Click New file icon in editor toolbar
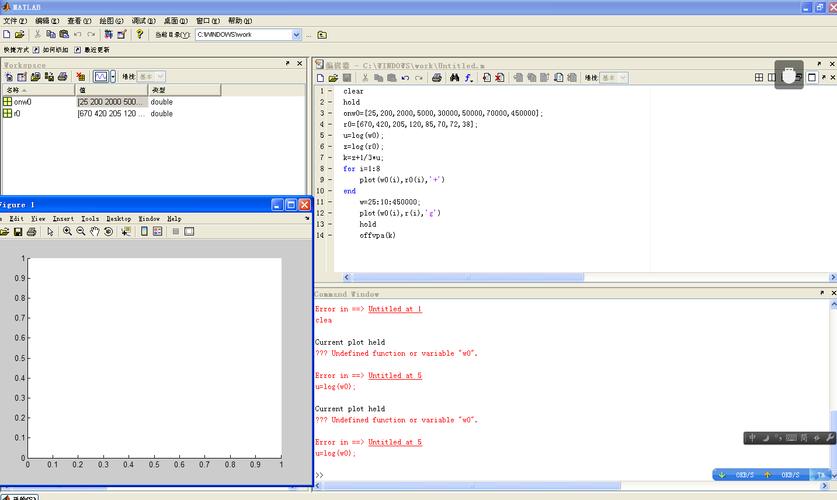837x500 pixels. (320, 77)
